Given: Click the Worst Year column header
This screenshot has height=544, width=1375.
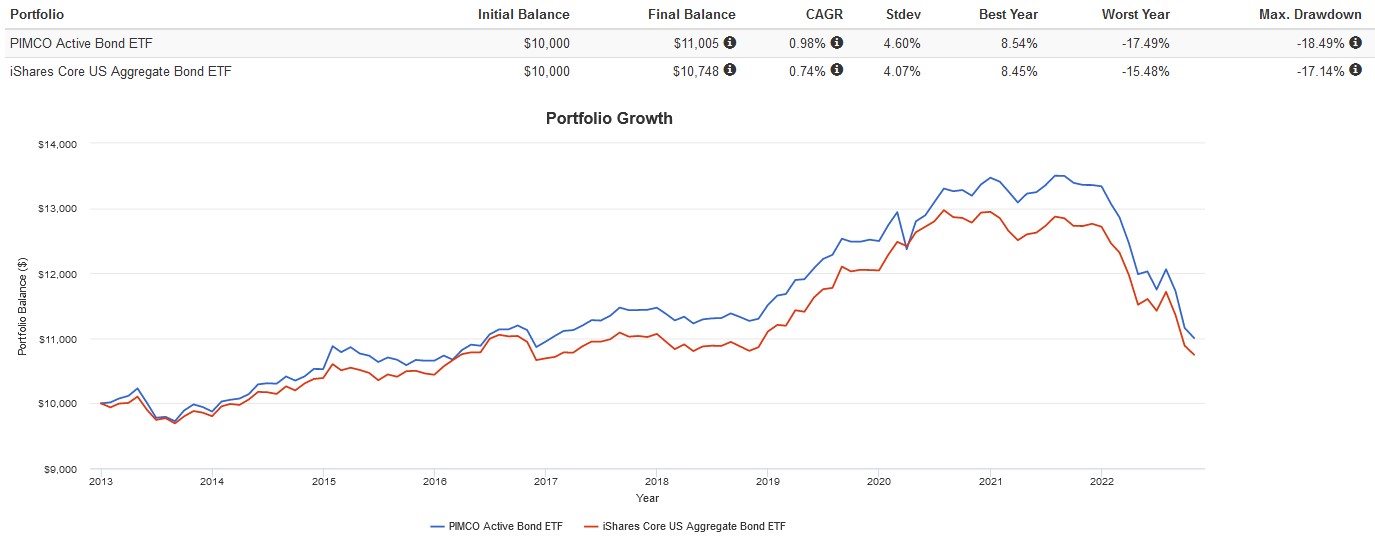Looking at the screenshot, I should coord(1135,15).
